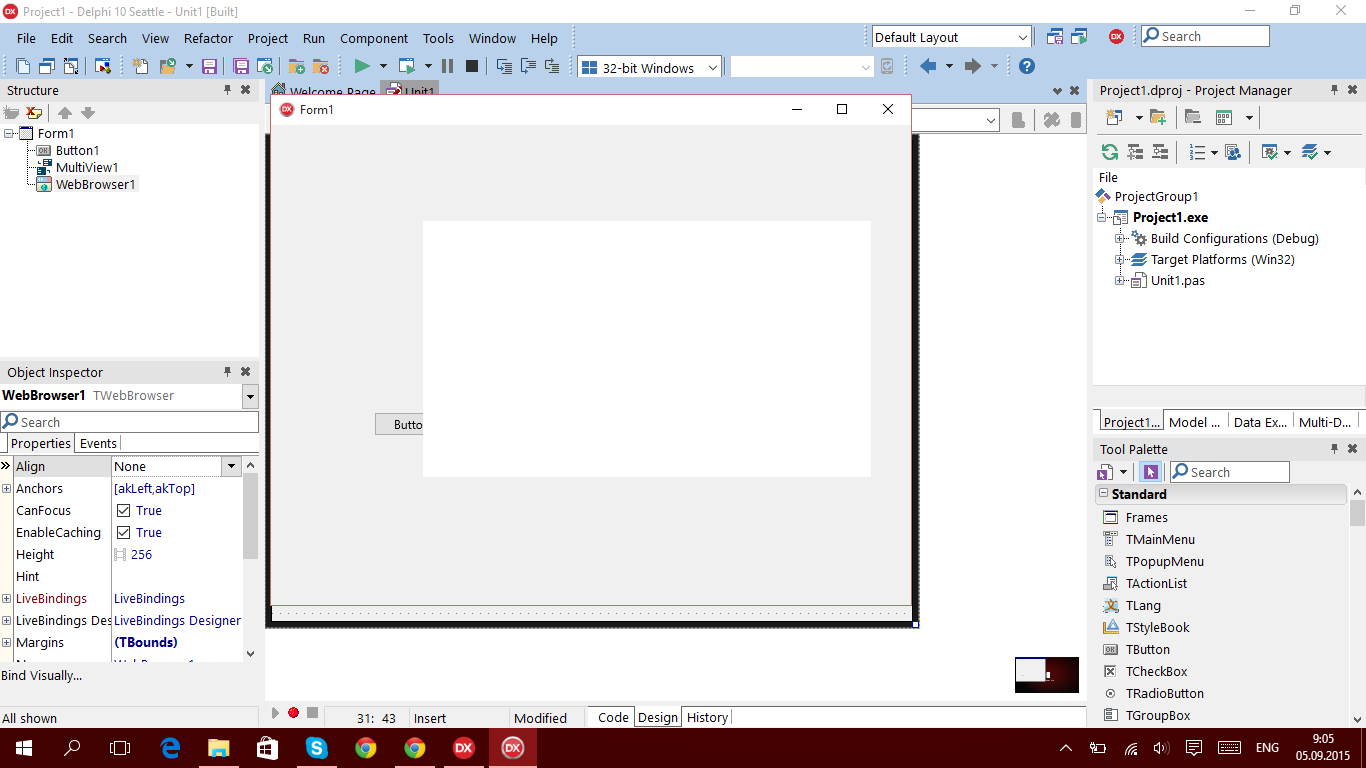Image resolution: width=1366 pixels, height=768 pixels.
Task: Click the Pause toolbar button
Action: coord(447,66)
